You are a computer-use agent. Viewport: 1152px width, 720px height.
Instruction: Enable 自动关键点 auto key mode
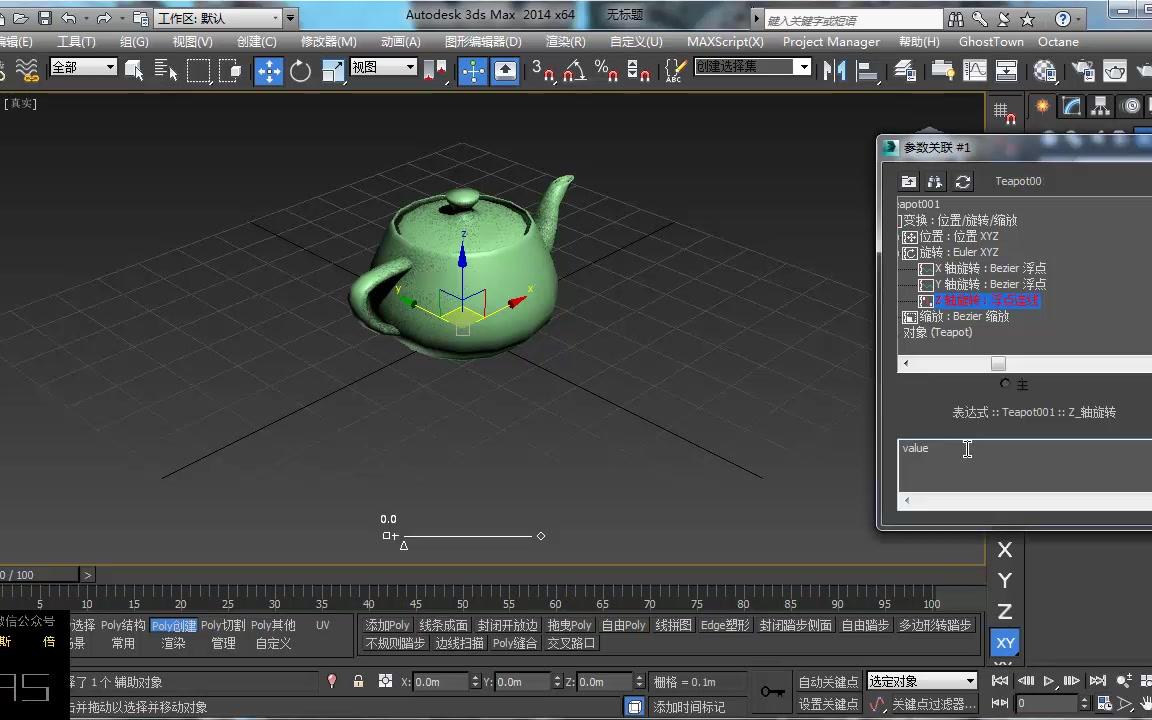pyautogui.click(x=828, y=681)
